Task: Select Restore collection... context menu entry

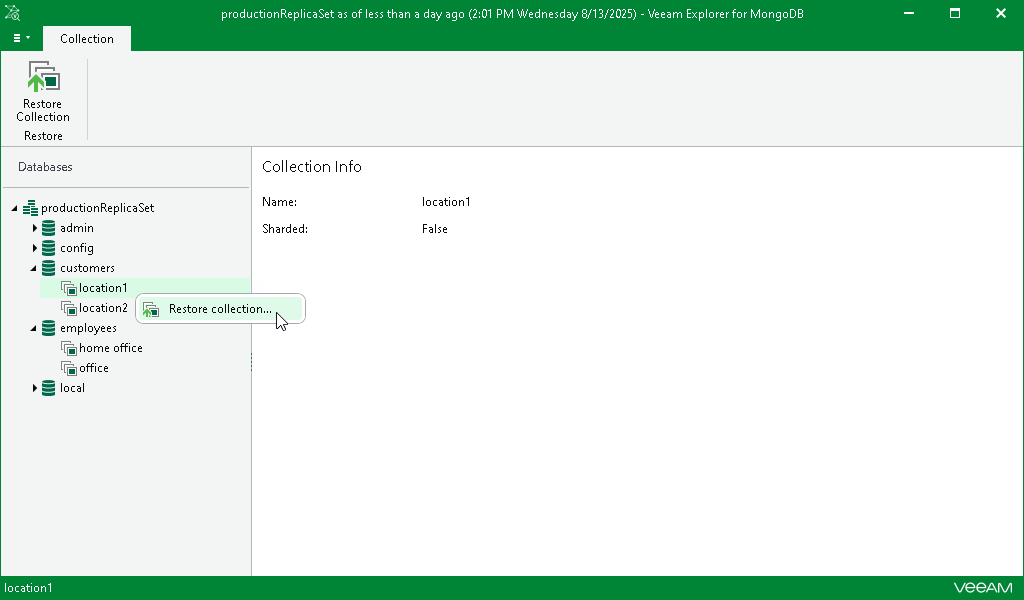Action: coord(220,309)
